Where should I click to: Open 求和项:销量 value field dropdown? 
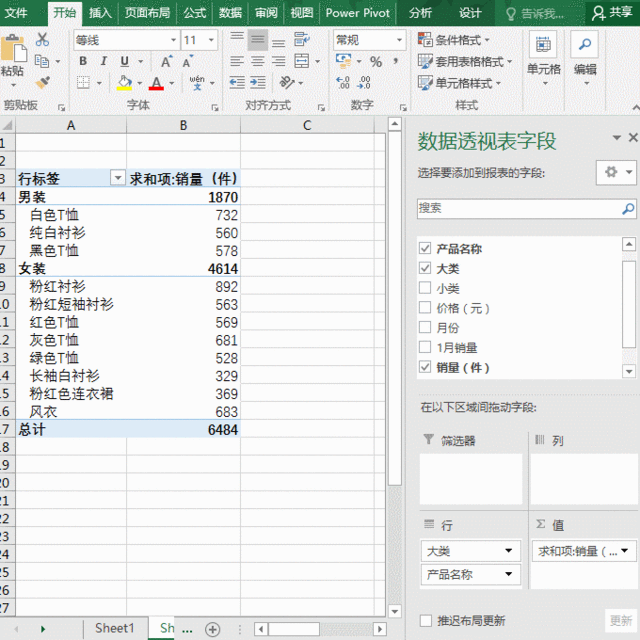pos(624,551)
